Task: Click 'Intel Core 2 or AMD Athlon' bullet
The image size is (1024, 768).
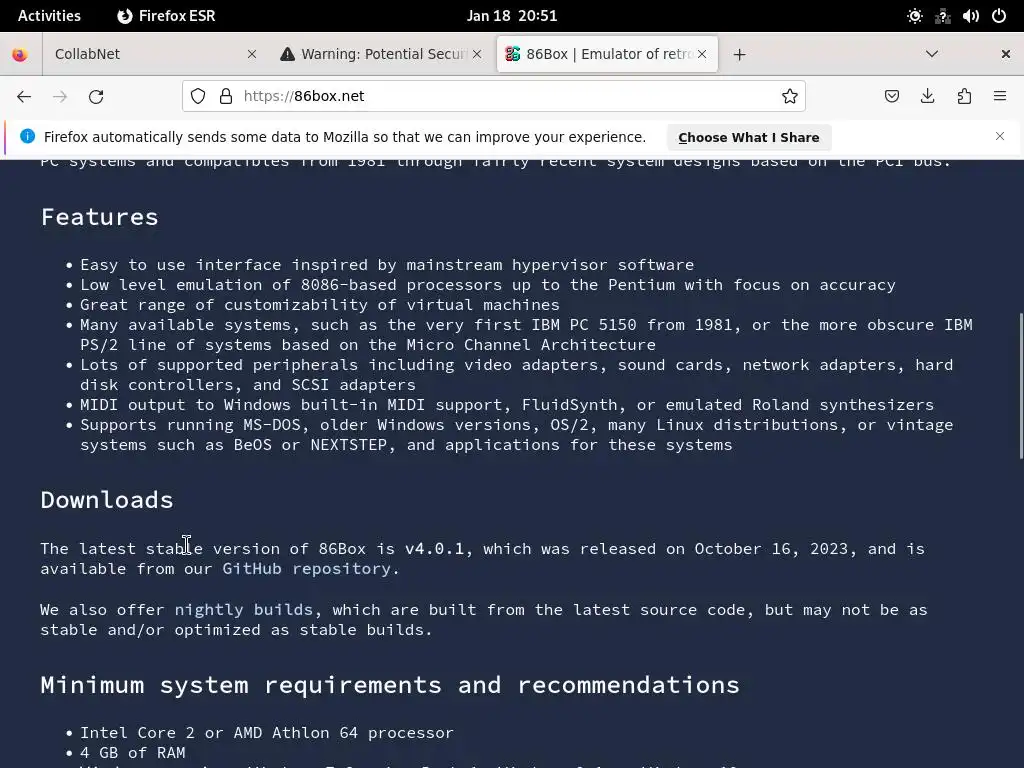Action: point(266,733)
